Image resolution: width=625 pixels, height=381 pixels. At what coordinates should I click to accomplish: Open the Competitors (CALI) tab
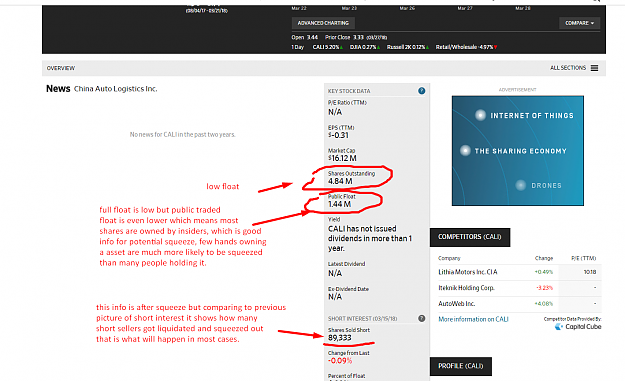(470, 237)
